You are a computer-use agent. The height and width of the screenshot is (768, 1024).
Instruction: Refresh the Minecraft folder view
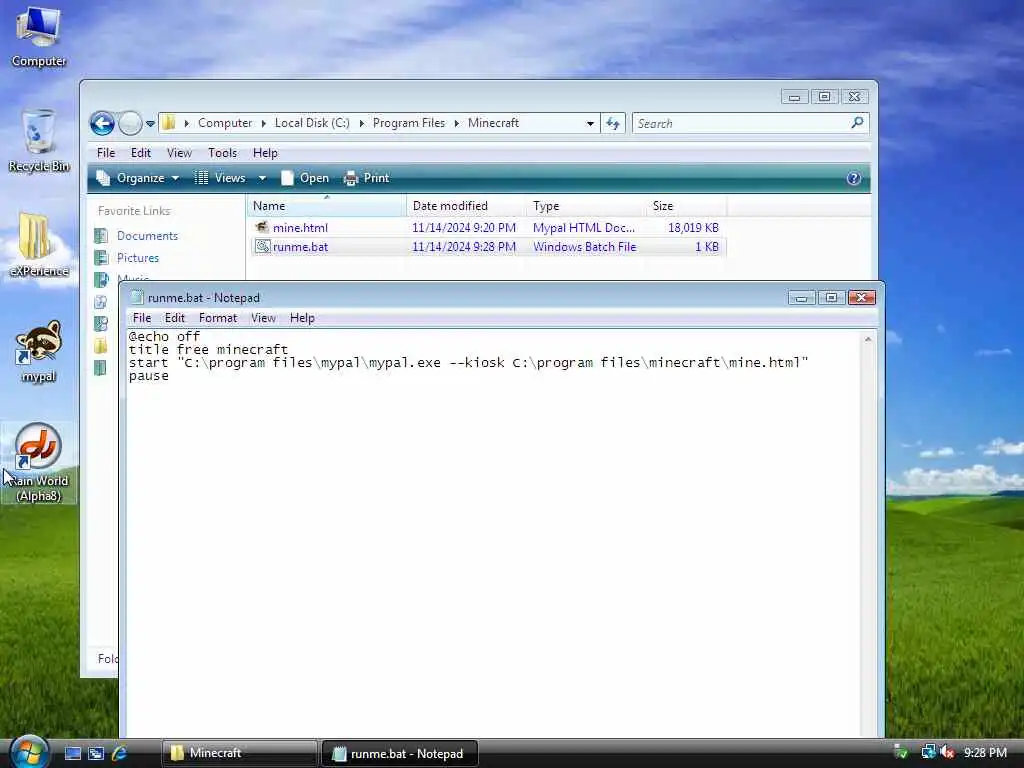point(613,123)
